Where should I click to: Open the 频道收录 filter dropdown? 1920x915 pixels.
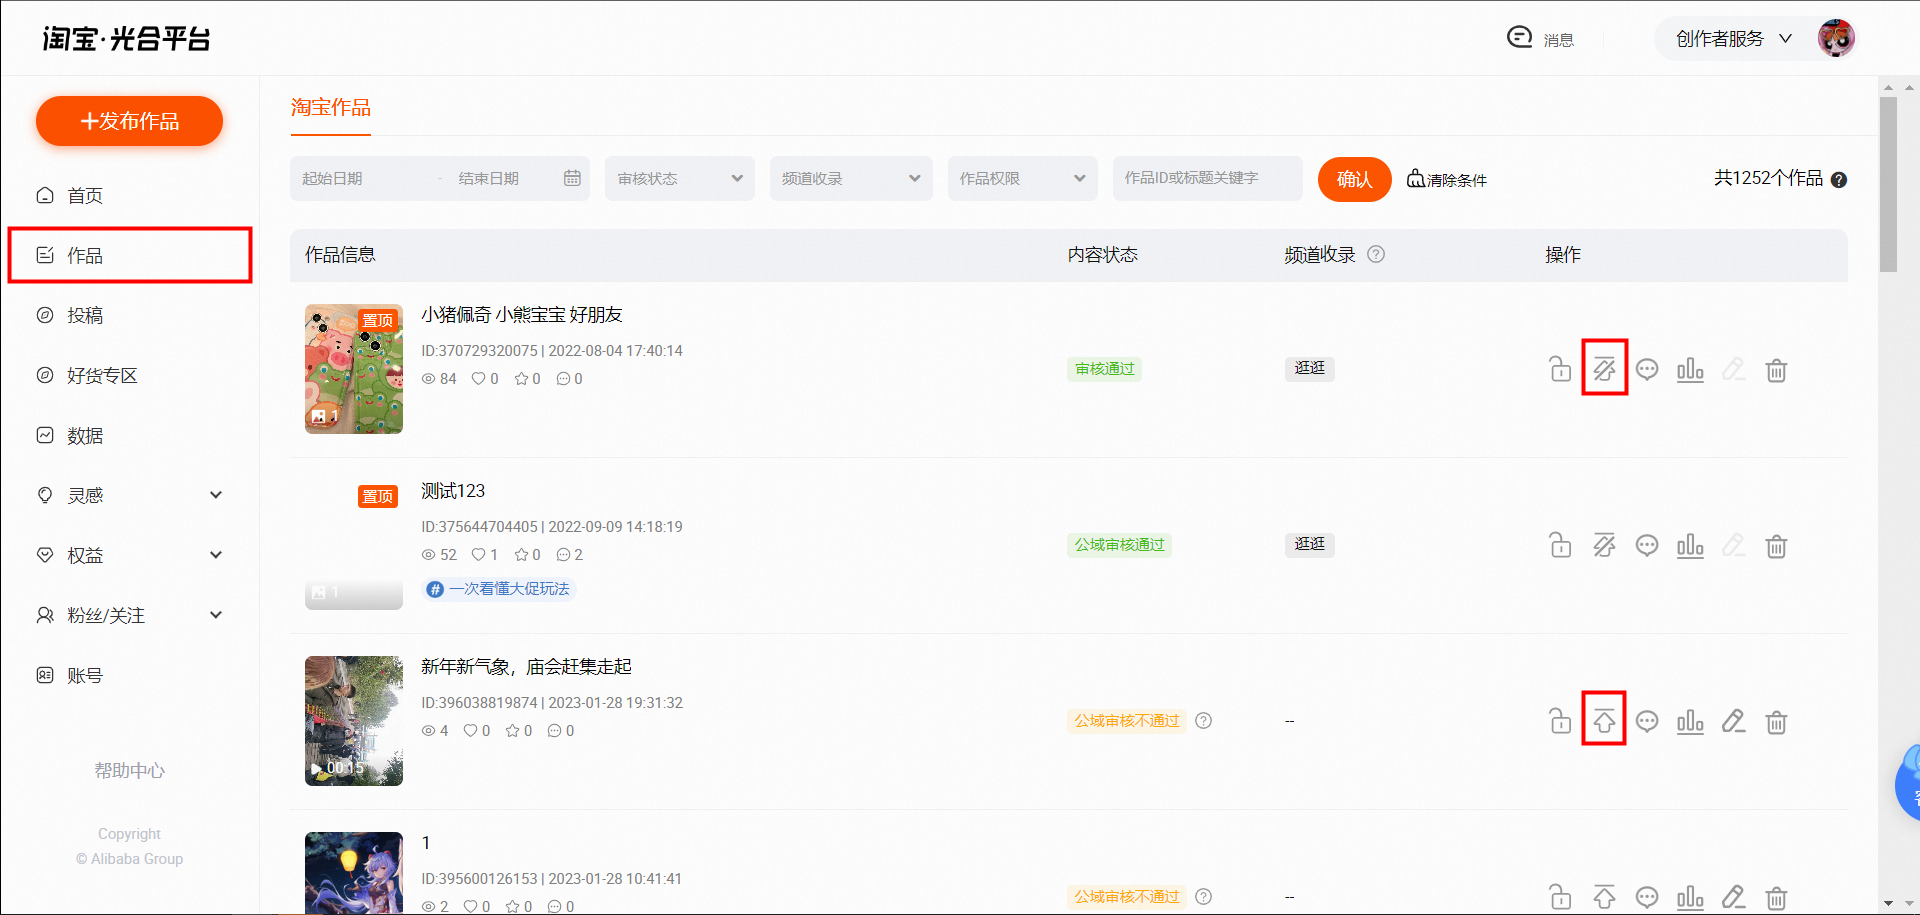[x=851, y=178]
